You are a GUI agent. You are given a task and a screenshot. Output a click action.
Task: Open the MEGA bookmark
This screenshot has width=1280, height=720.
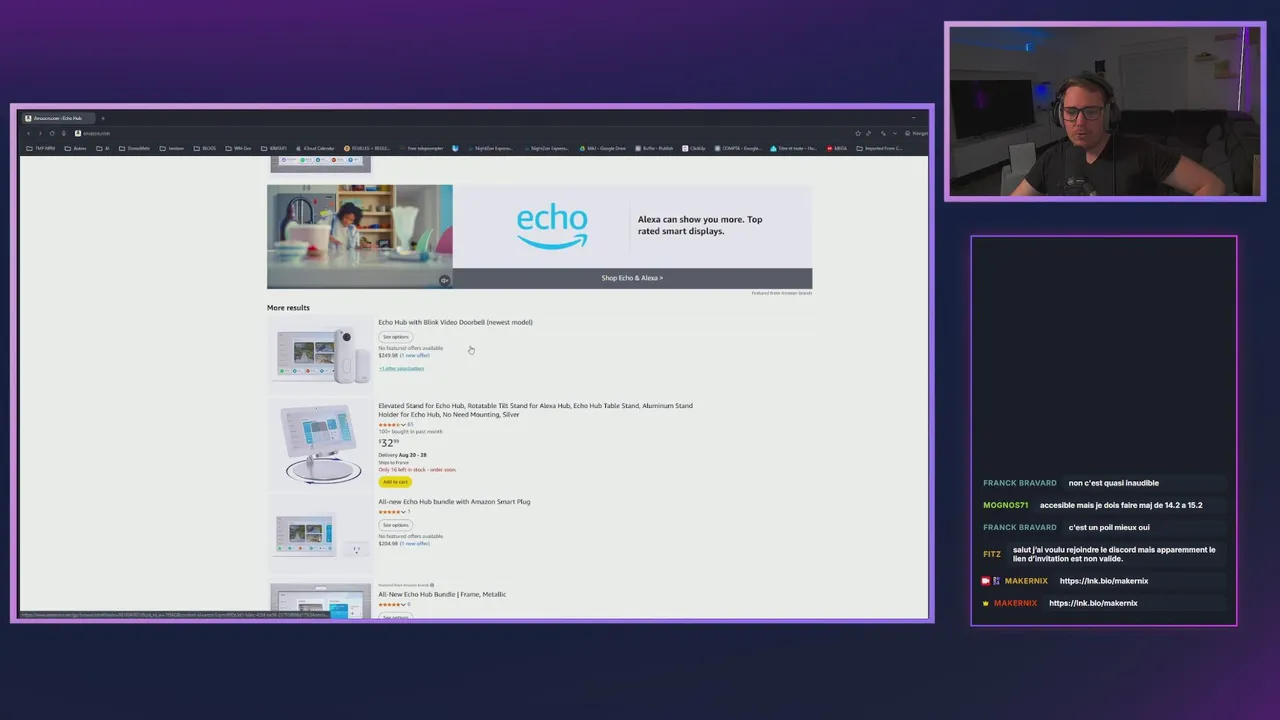(x=837, y=148)
